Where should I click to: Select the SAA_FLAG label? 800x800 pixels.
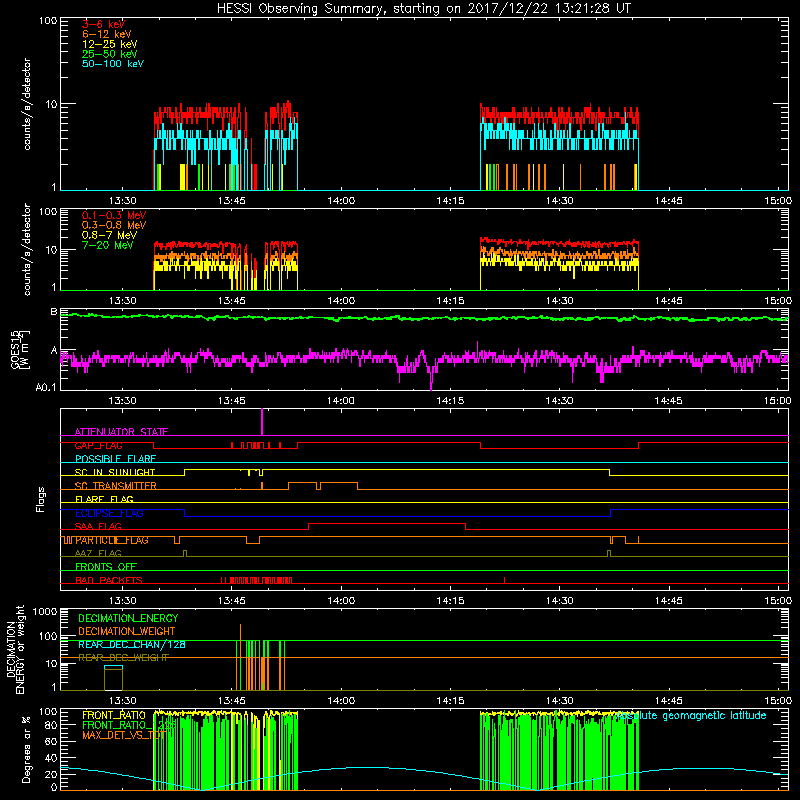(x=98, y=527)
